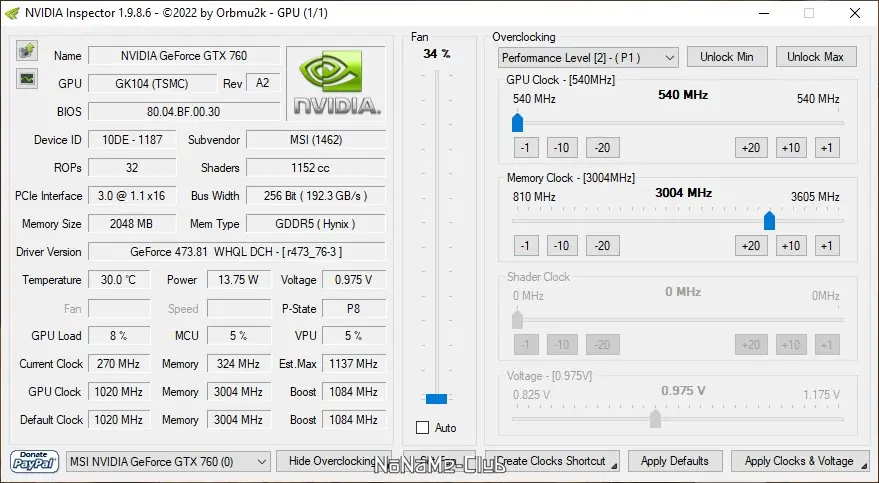Decrease GPU Clock by 20 MHz

click(x=603, y=148)
